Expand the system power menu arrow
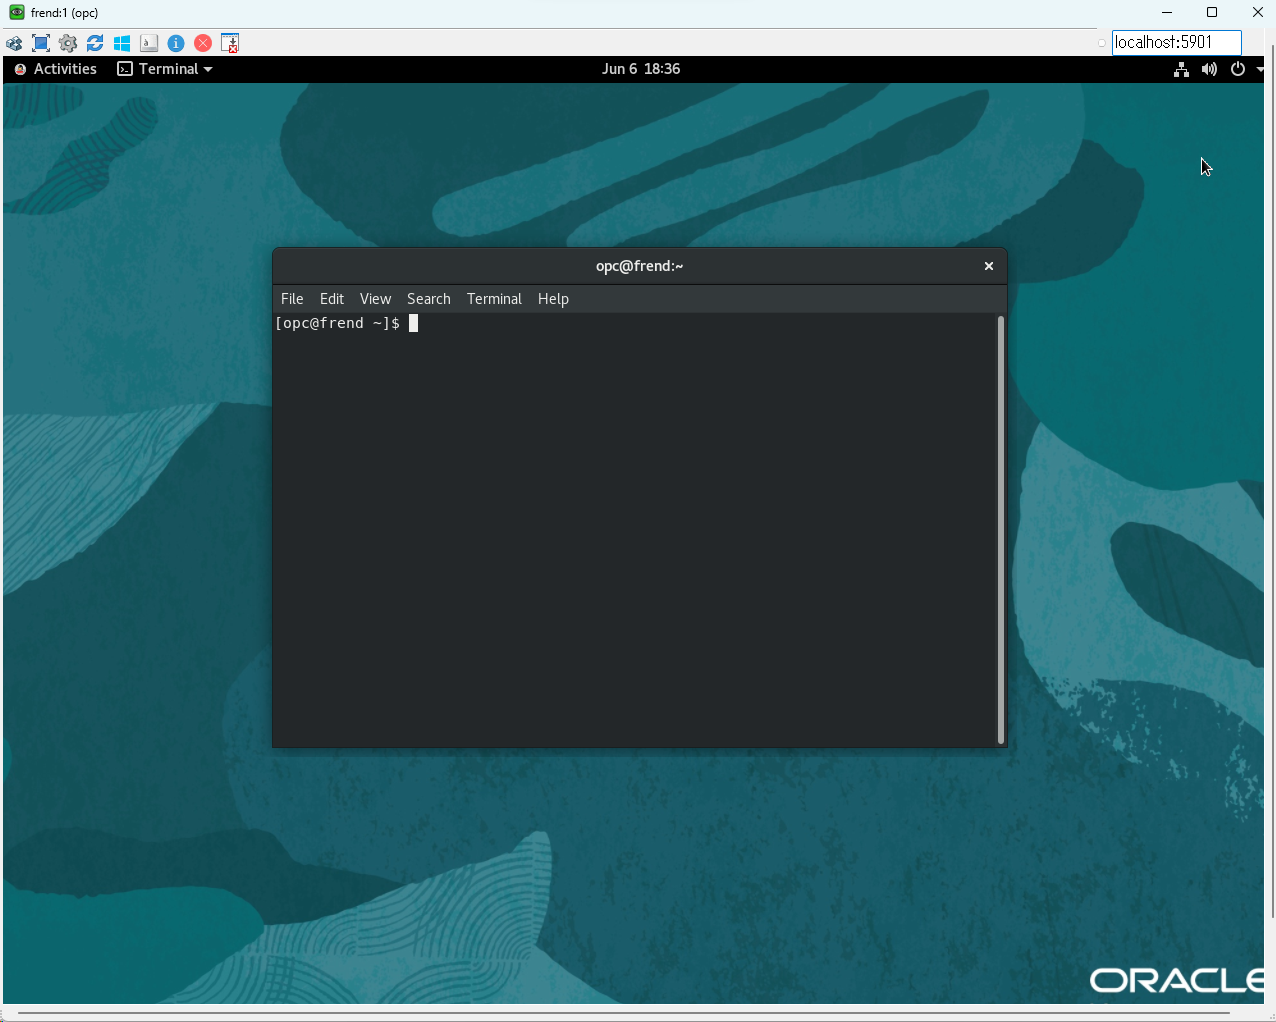This screenshot has height=1022, width=1276. tap(1259, 69)
